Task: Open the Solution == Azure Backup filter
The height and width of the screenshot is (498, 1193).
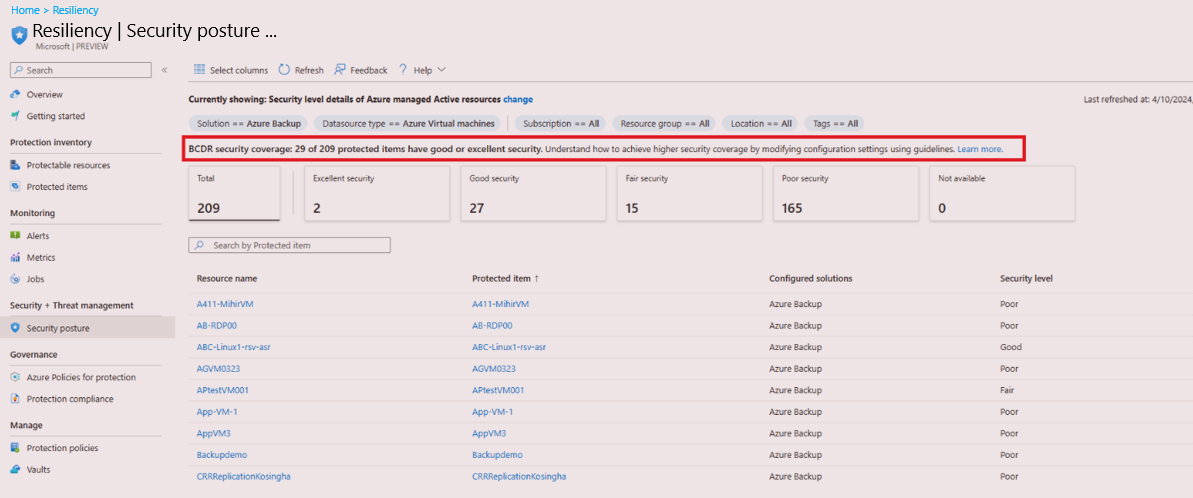Action: pyautogui.click(x=247, y=123)
